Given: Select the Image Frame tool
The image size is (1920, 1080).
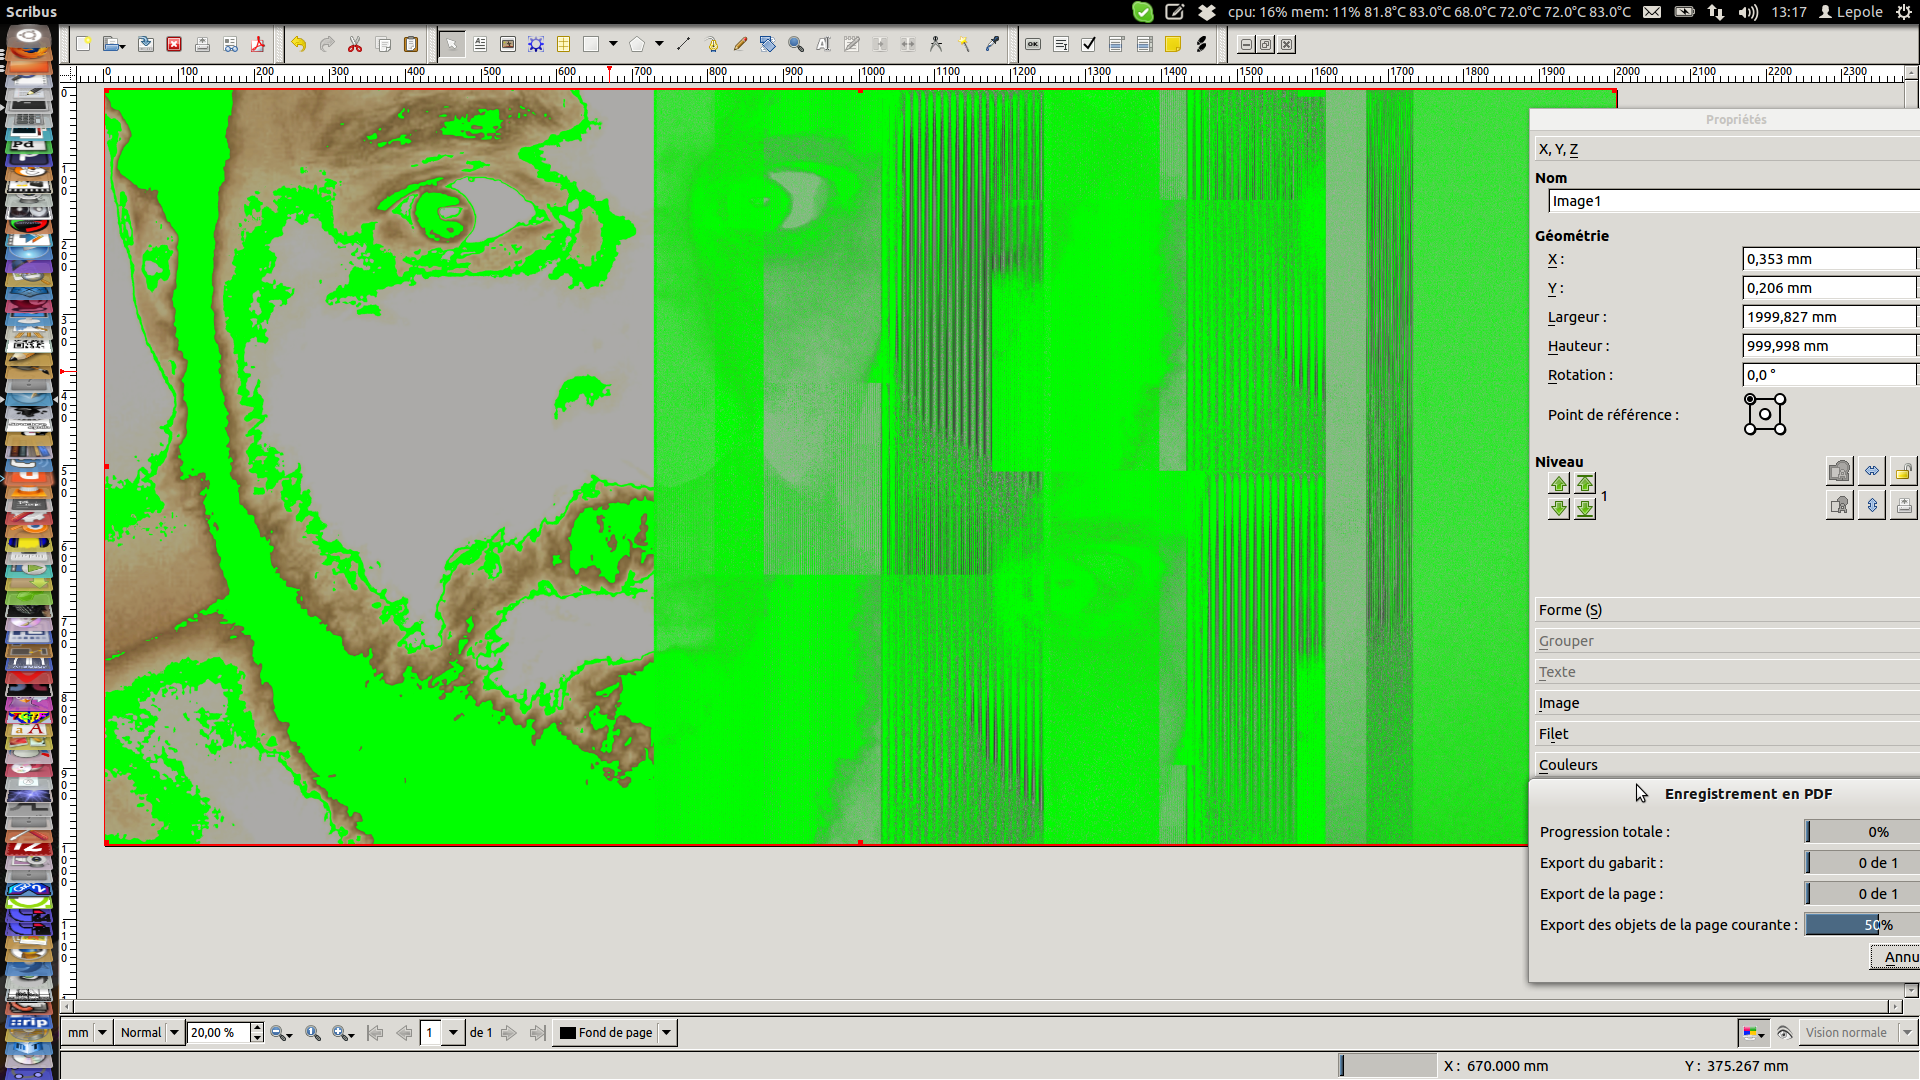Looking at the screenshot, I should [x=508, y=44].
